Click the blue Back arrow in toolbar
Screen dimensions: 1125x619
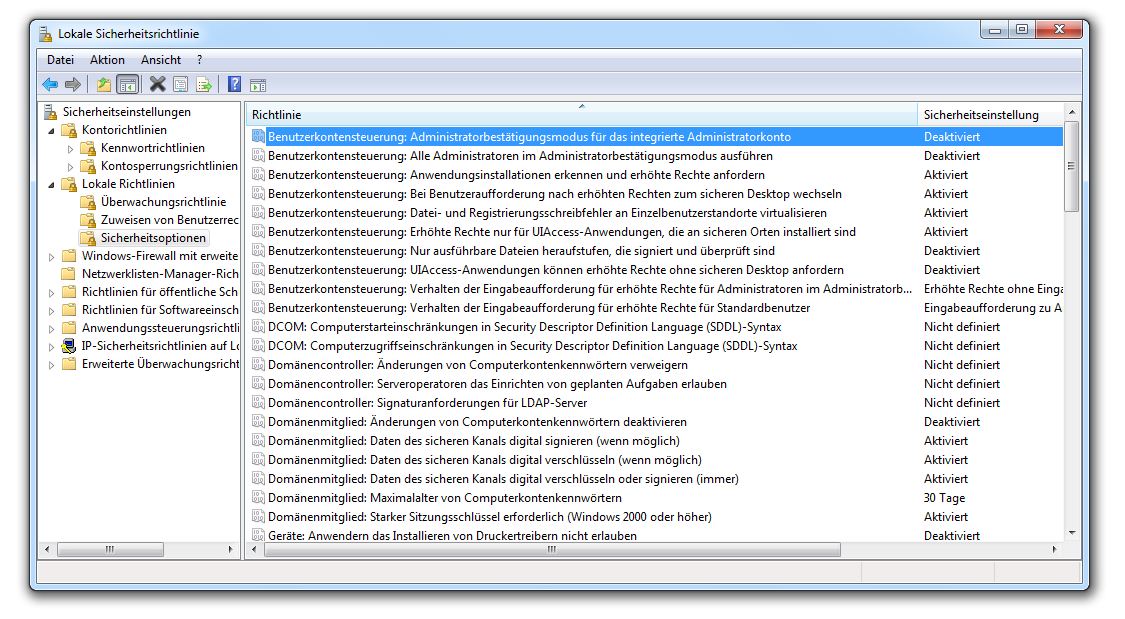pos(50,85)
